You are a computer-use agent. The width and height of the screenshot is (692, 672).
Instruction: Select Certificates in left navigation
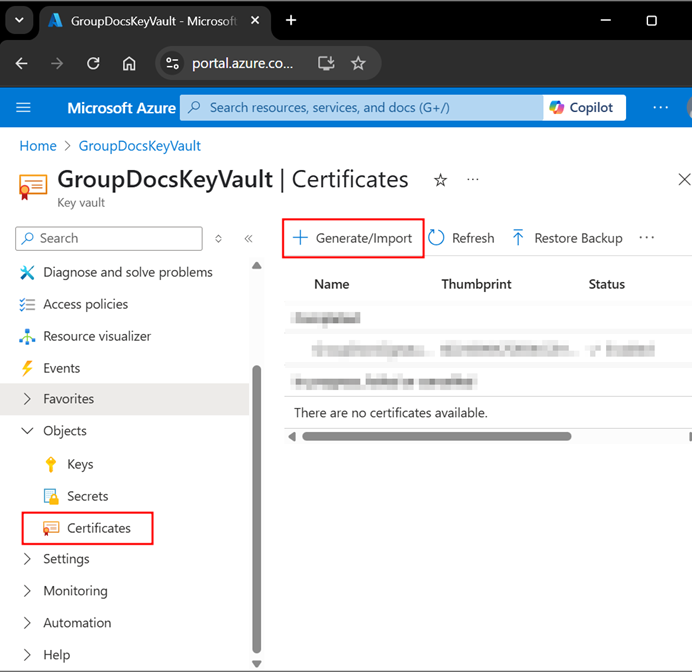(98, 528)
